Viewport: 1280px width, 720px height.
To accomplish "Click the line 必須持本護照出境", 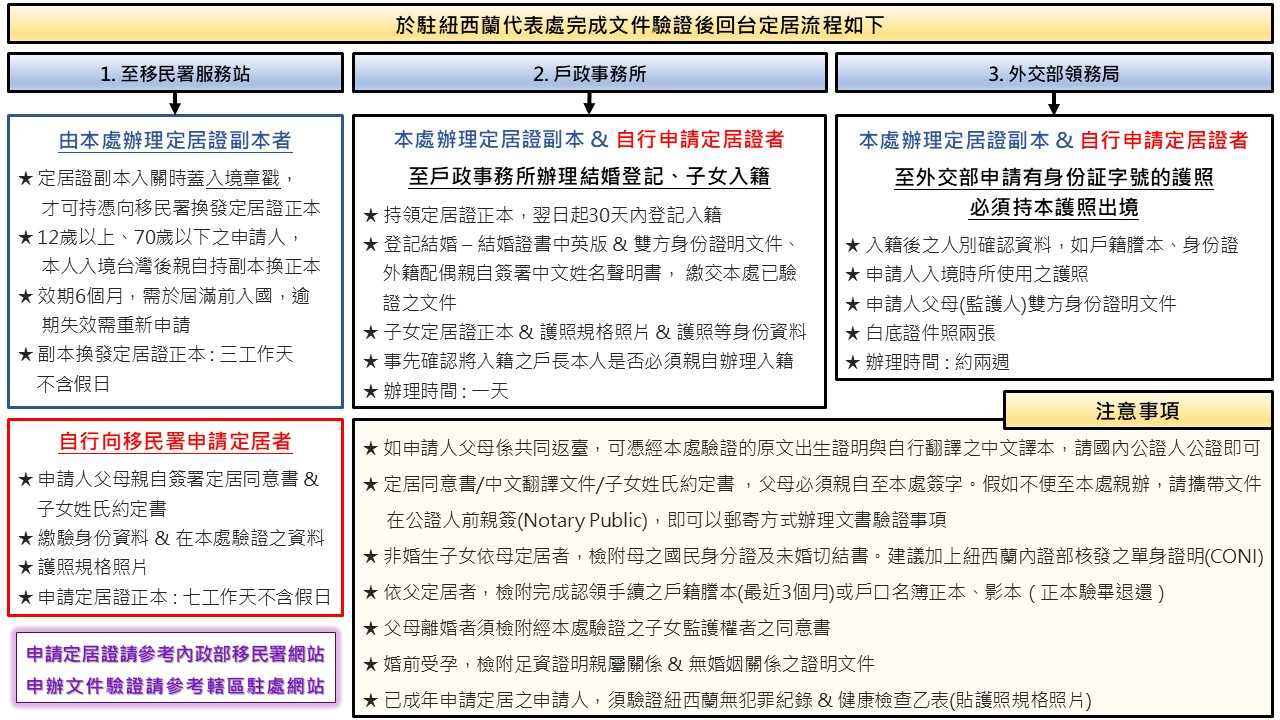I will point(1053,208).
